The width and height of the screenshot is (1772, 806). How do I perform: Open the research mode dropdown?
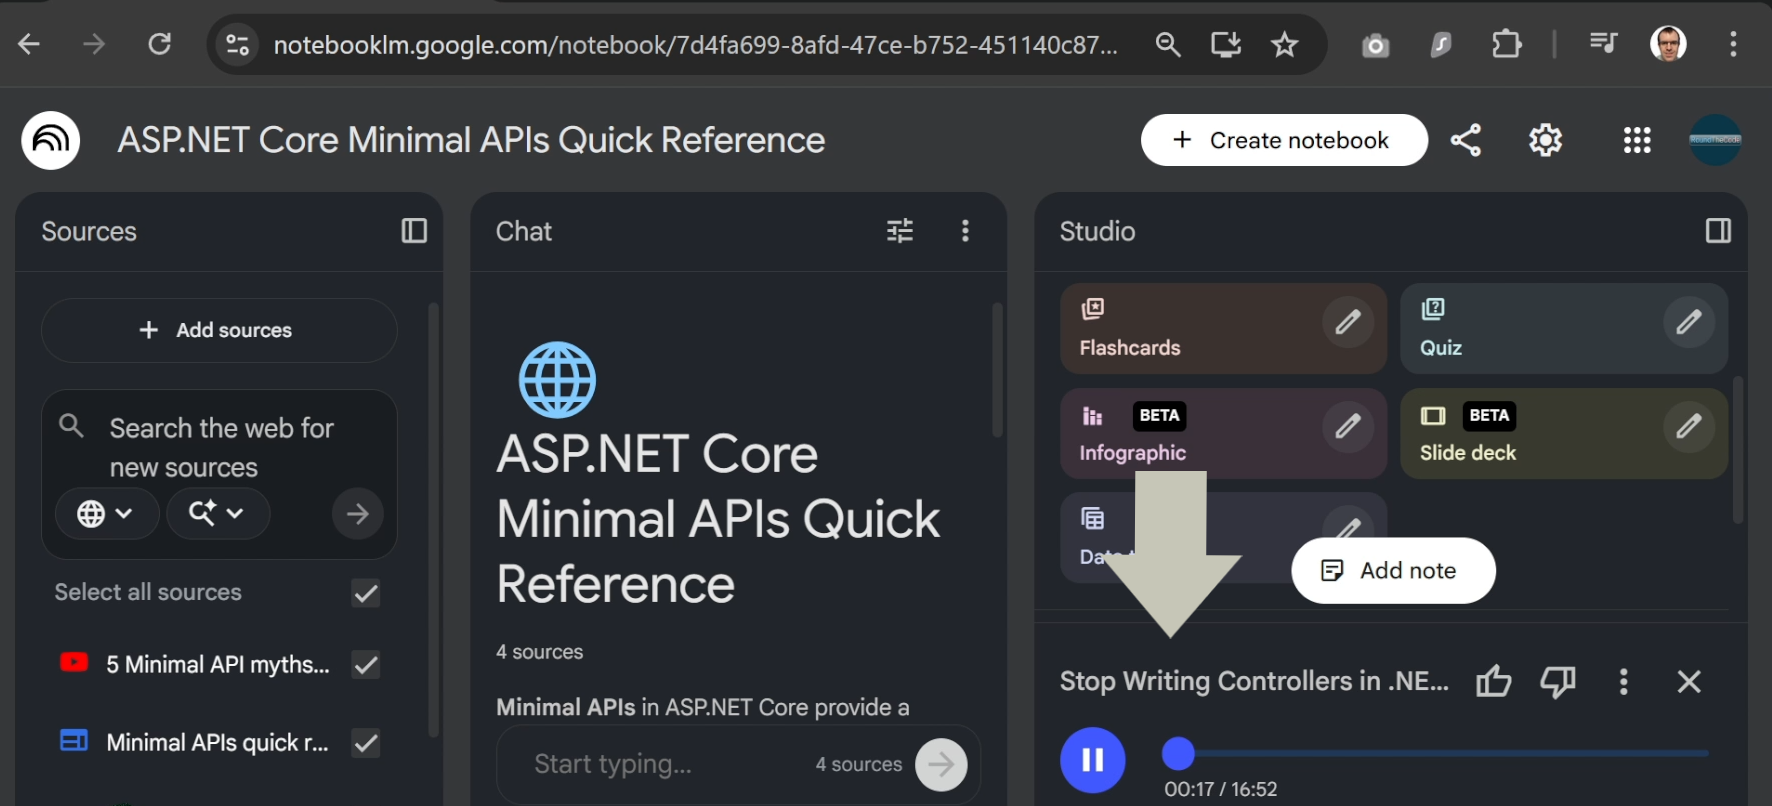tap(217, 514)
